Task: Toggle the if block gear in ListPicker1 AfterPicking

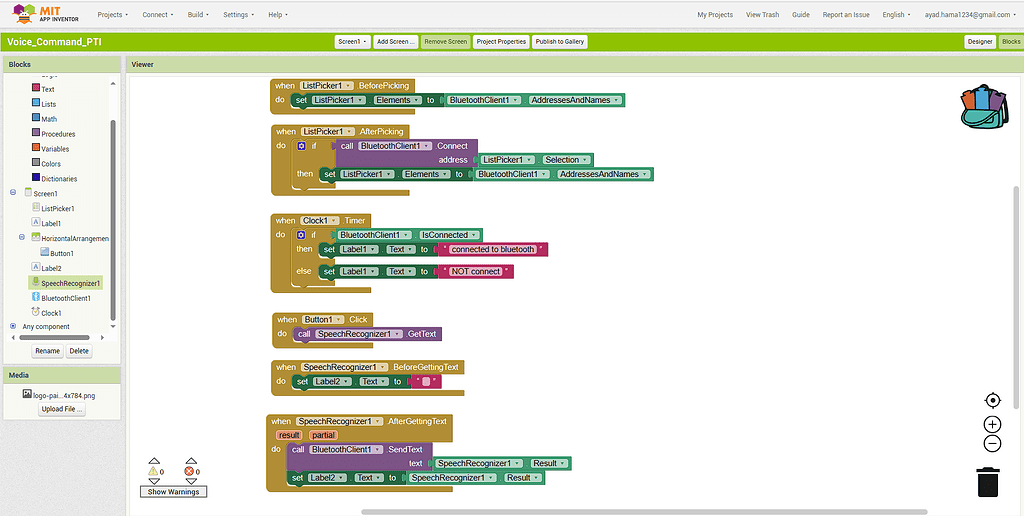Action: 301,146
